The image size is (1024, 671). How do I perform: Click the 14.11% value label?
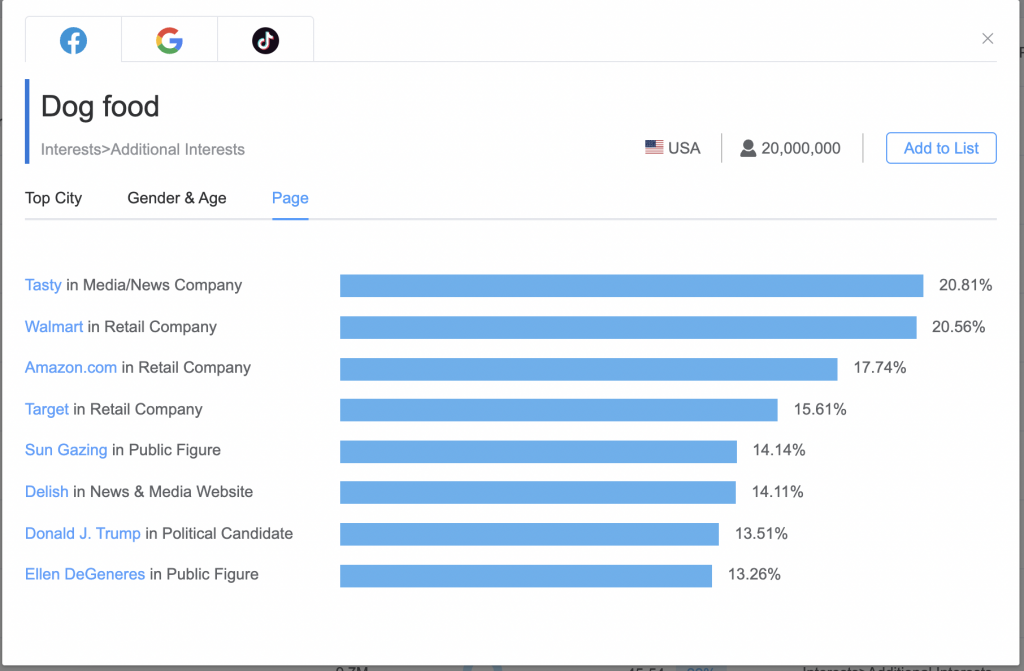[778, 492]
